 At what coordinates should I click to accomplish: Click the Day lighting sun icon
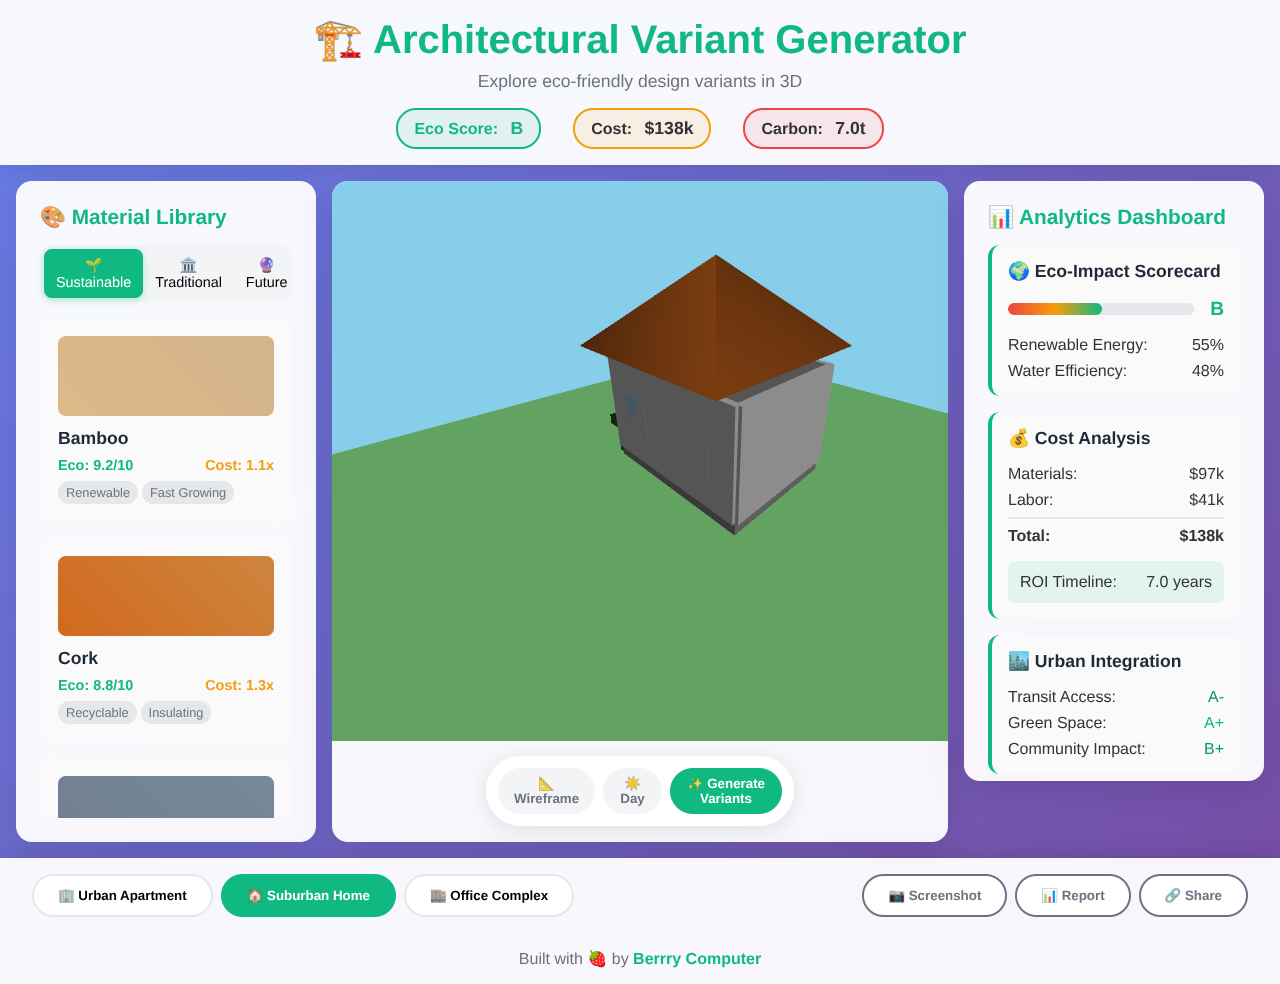click(x=632, y=783)
